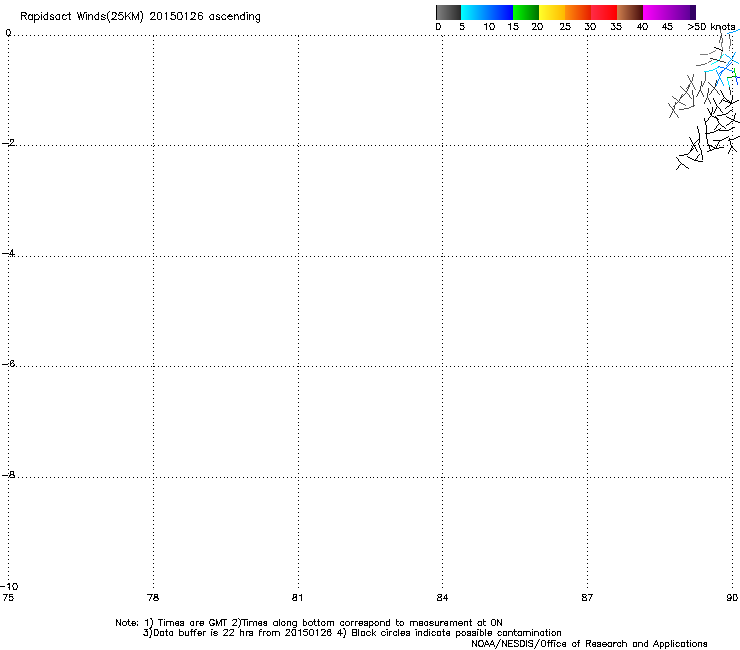The width and height of the screenshot is (740, 650).
Task: Click the latitude label '-6'
Action: point(8,364)
